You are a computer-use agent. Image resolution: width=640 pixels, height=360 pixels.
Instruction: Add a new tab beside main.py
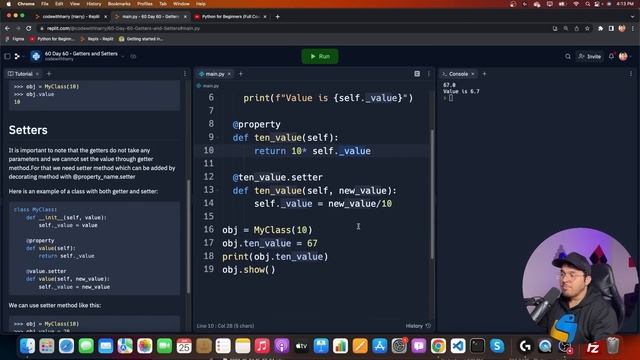point(240,74)
